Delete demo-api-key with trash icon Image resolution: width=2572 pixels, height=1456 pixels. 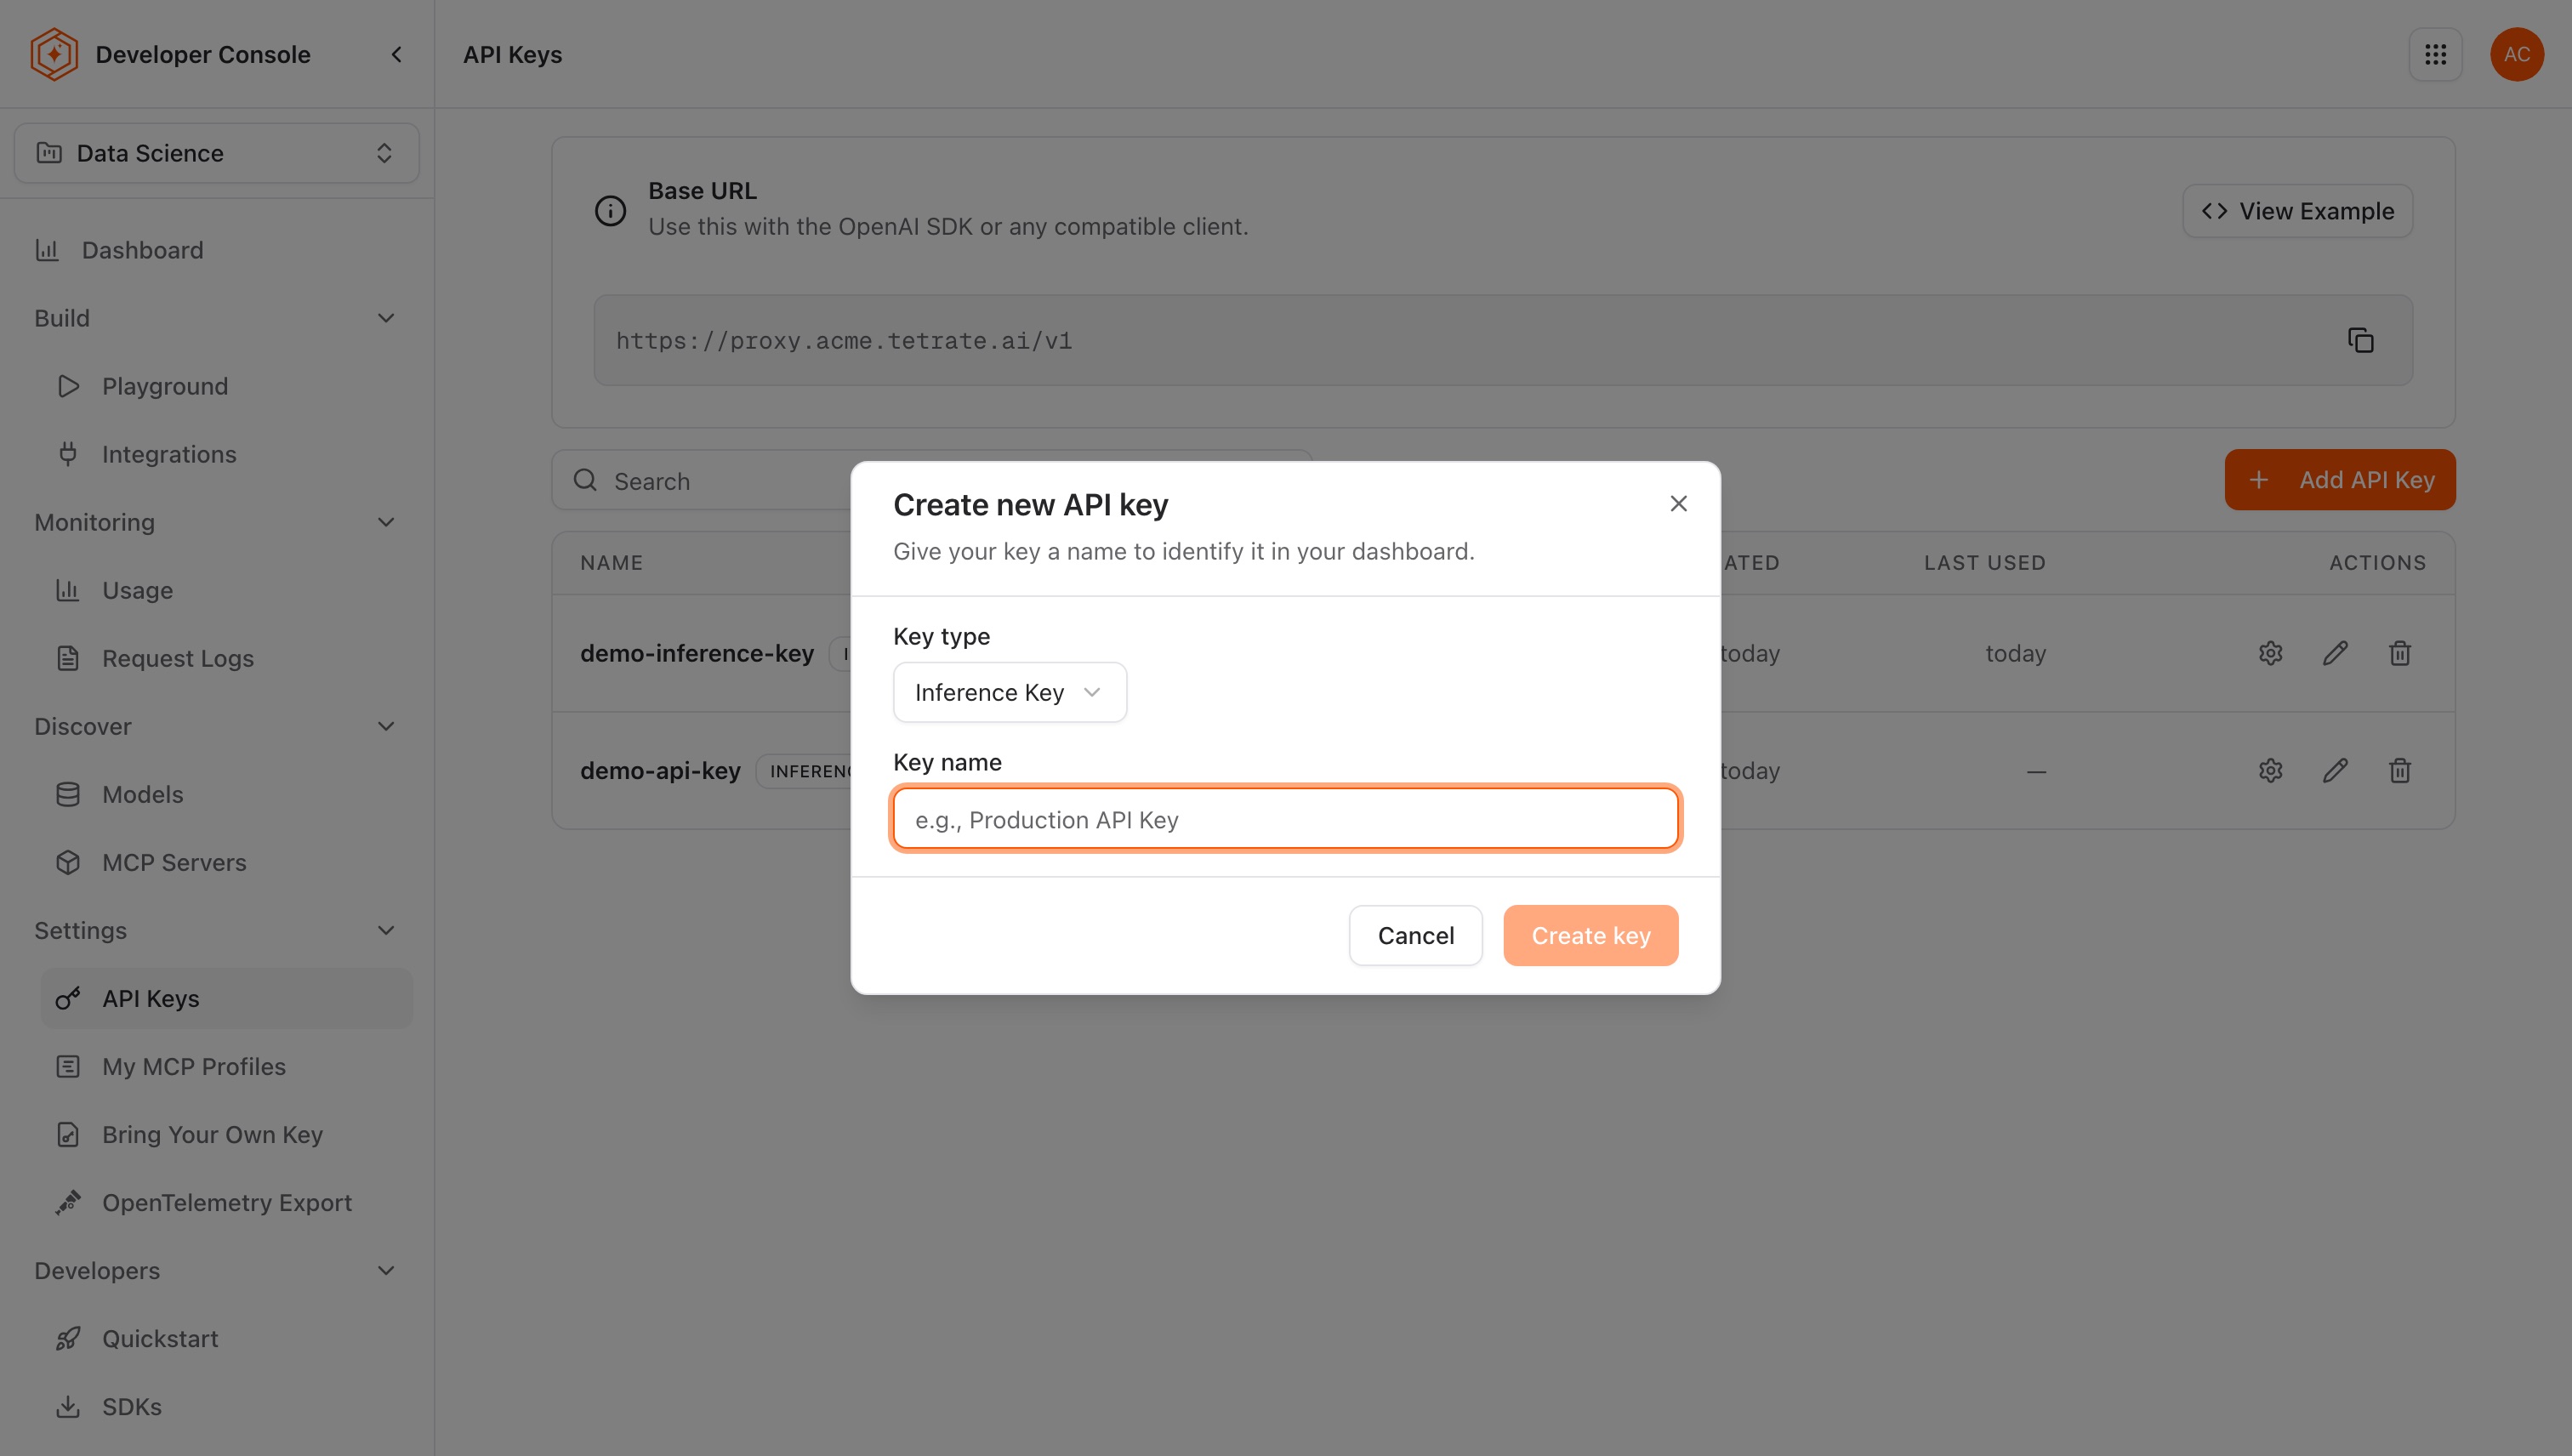(2399, 770)
